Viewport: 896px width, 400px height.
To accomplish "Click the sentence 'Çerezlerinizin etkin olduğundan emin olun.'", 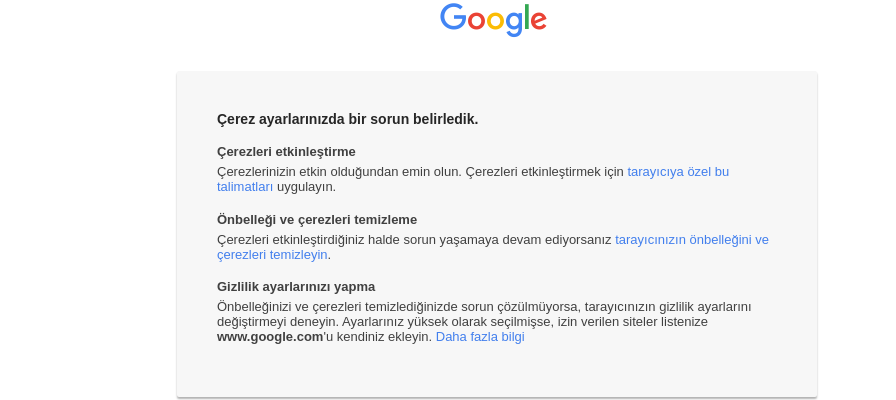I will pos(339,171).
